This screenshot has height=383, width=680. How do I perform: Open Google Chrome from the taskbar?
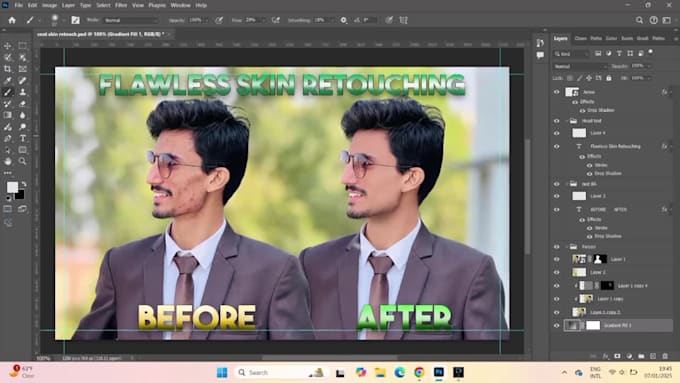tap(419, 373)
